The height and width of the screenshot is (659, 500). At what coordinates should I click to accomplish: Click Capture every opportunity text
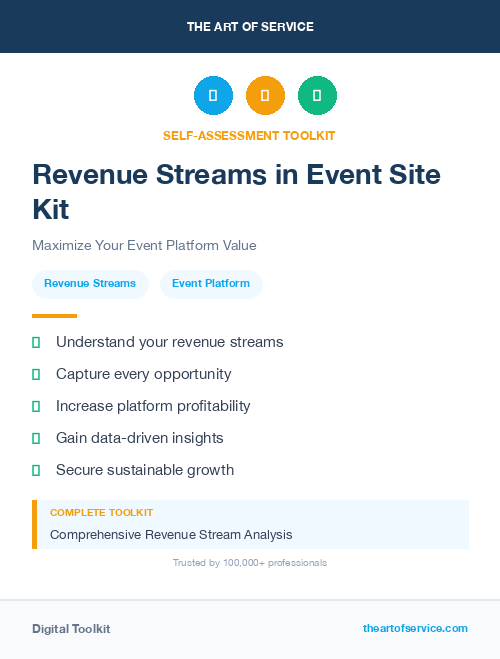point(144,374)
